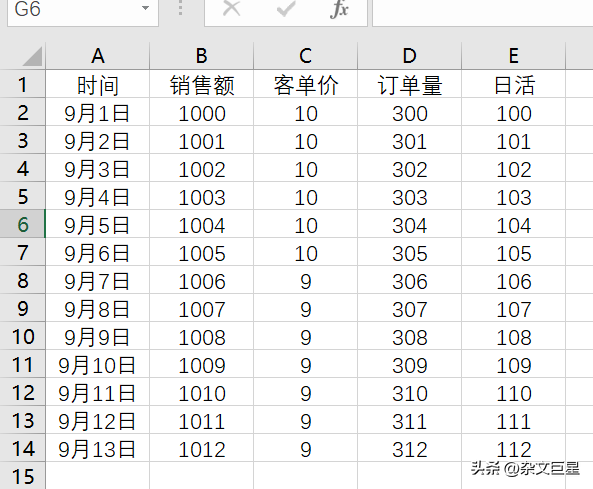Select row 15 header

click(23, 476)
